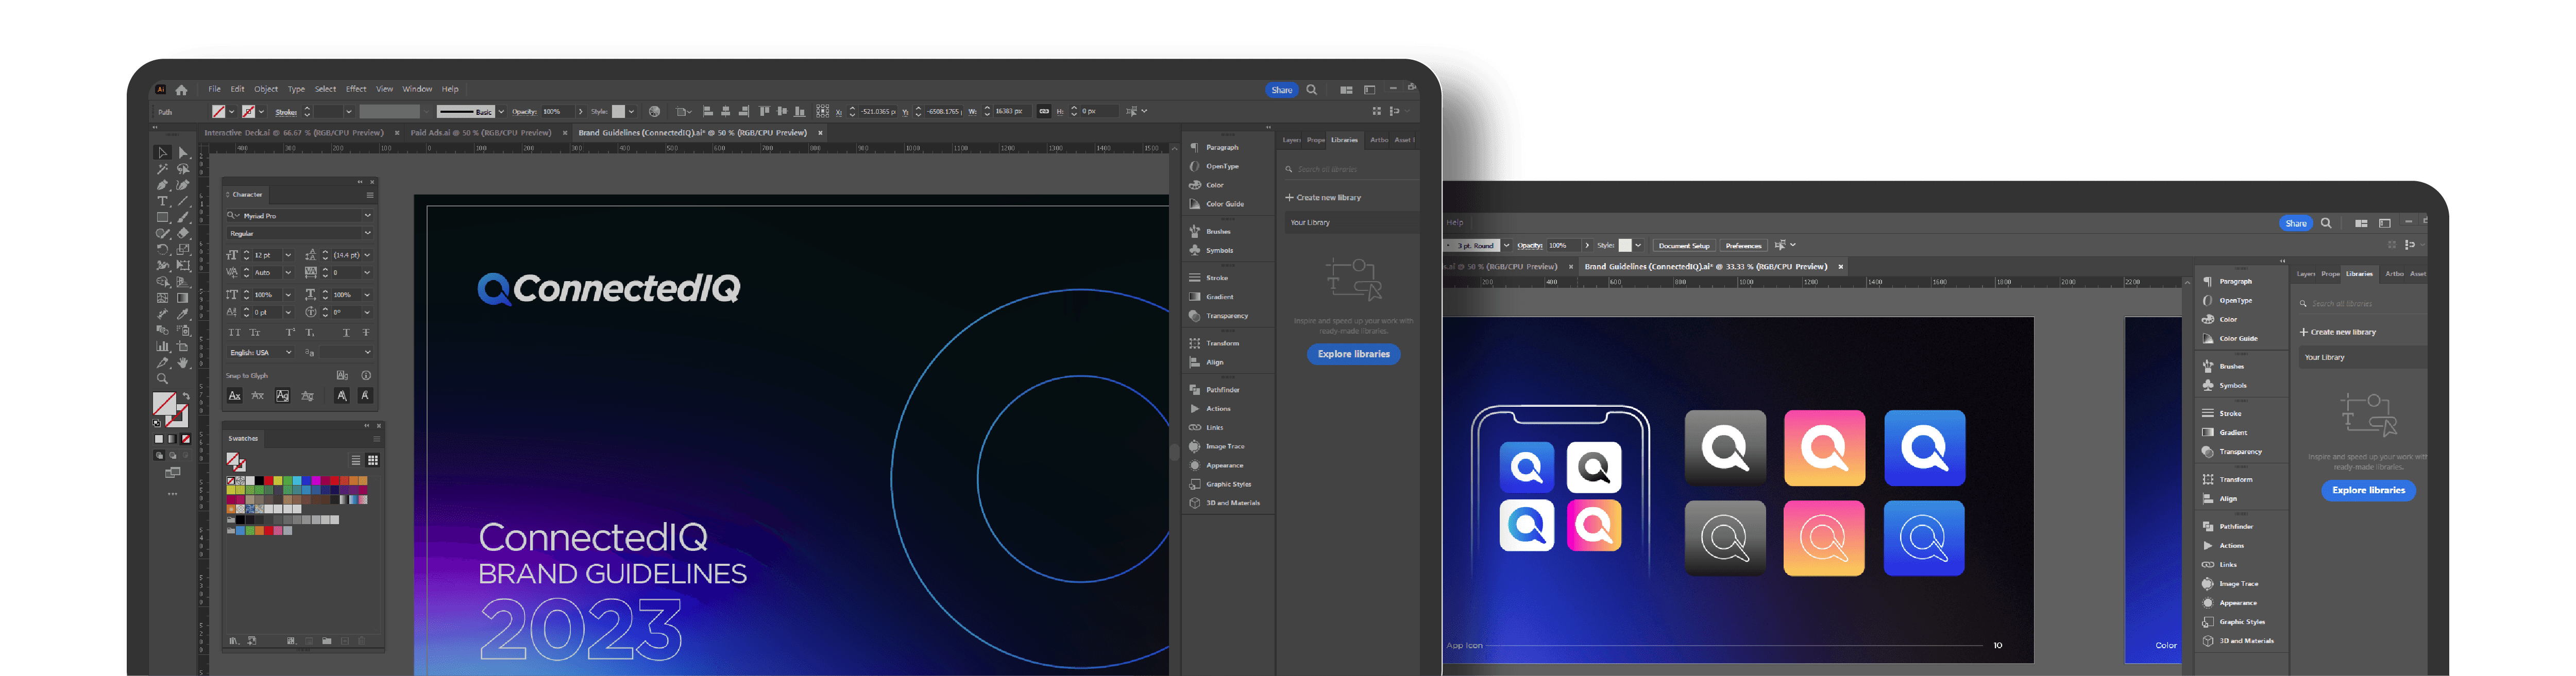
Task: Open the Myriad Pro font family dropdown
Action: (367, 215)
